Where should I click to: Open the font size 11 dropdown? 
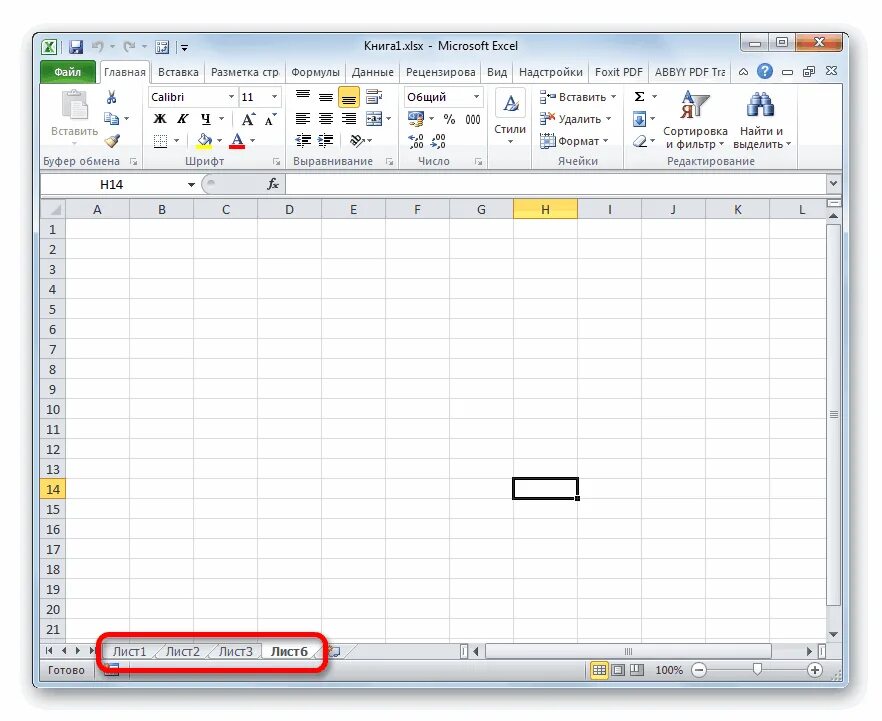tap(274, 97)
